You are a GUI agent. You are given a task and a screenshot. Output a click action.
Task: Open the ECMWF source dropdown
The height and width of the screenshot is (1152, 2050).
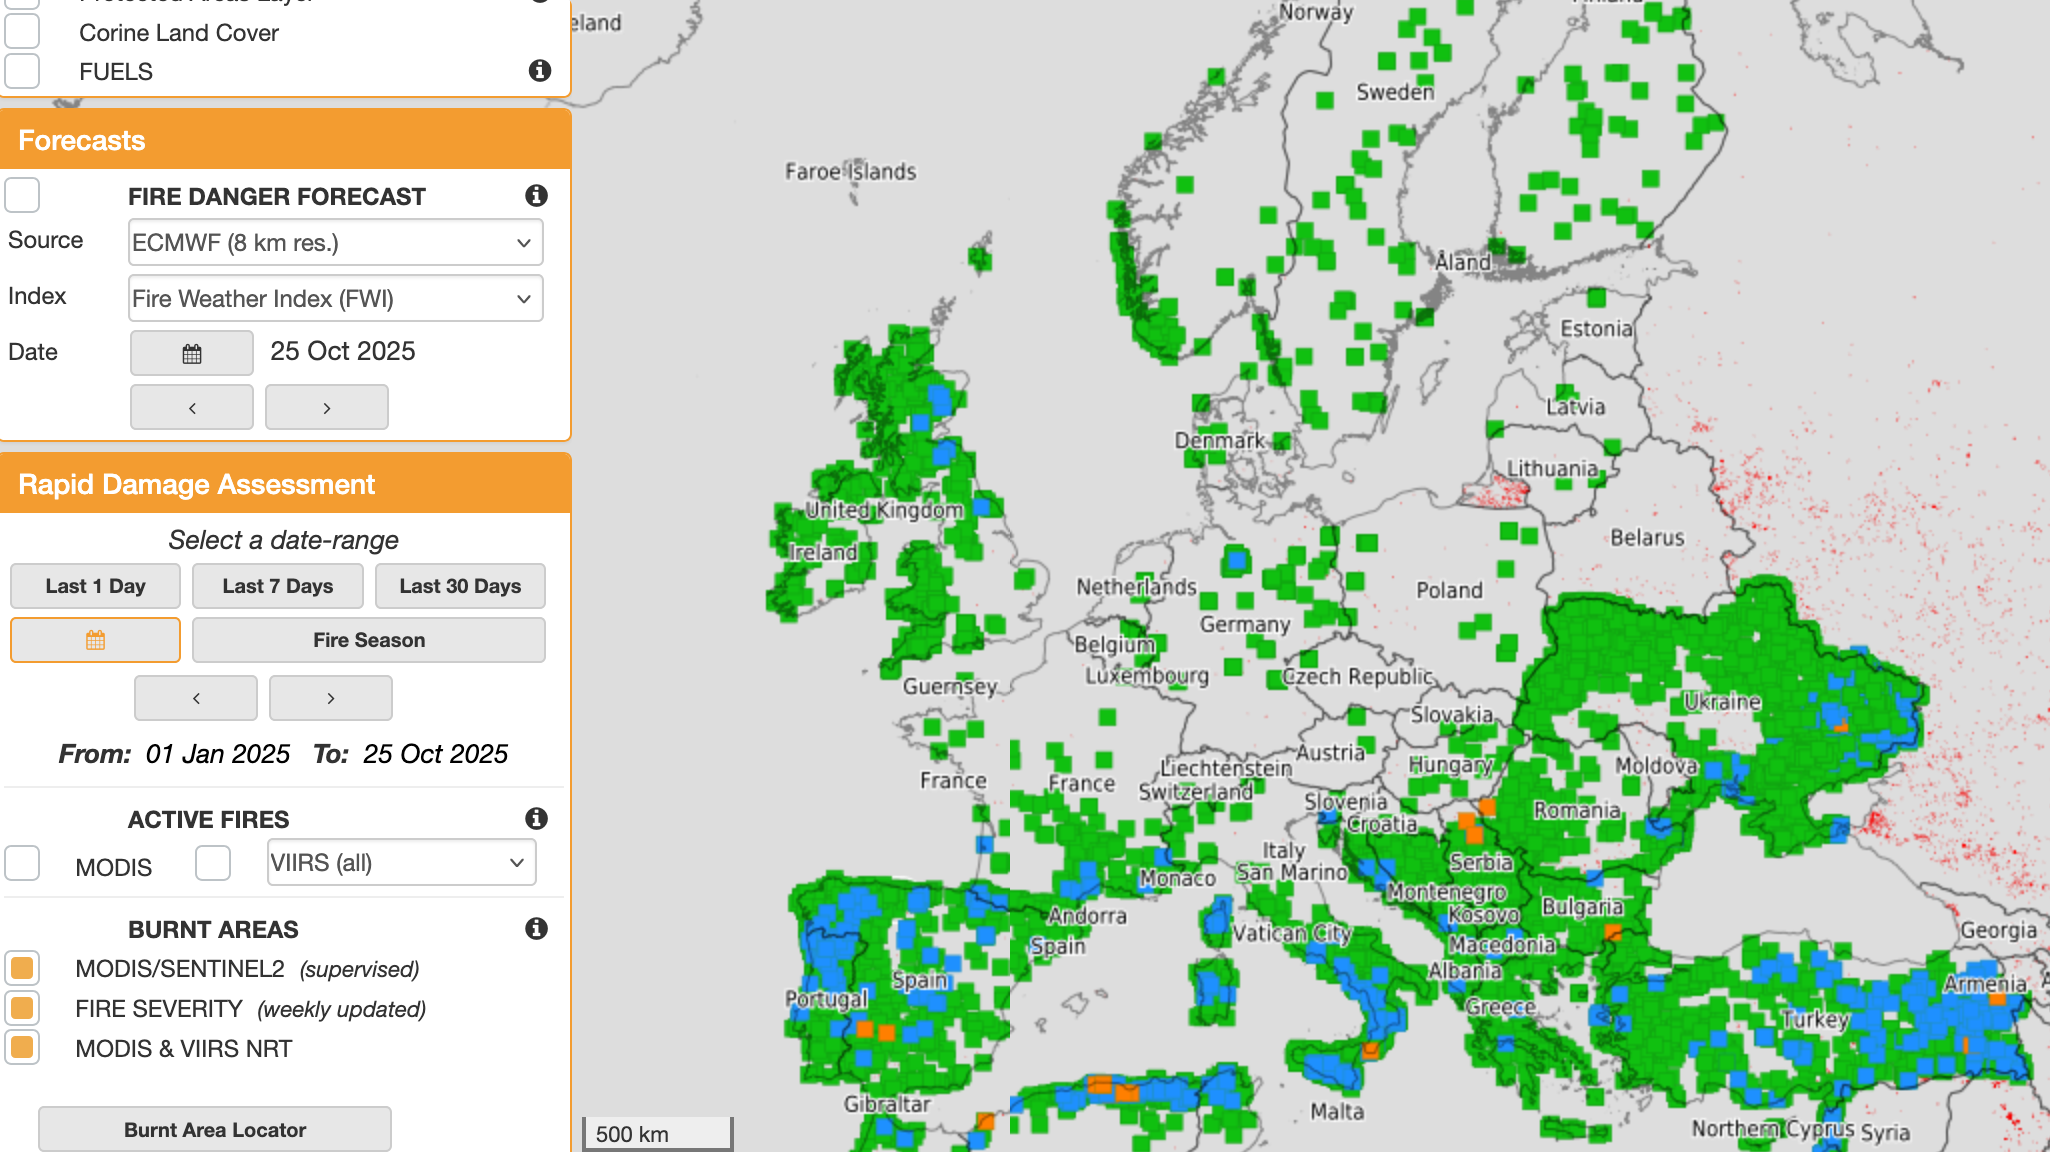point(335,243)
